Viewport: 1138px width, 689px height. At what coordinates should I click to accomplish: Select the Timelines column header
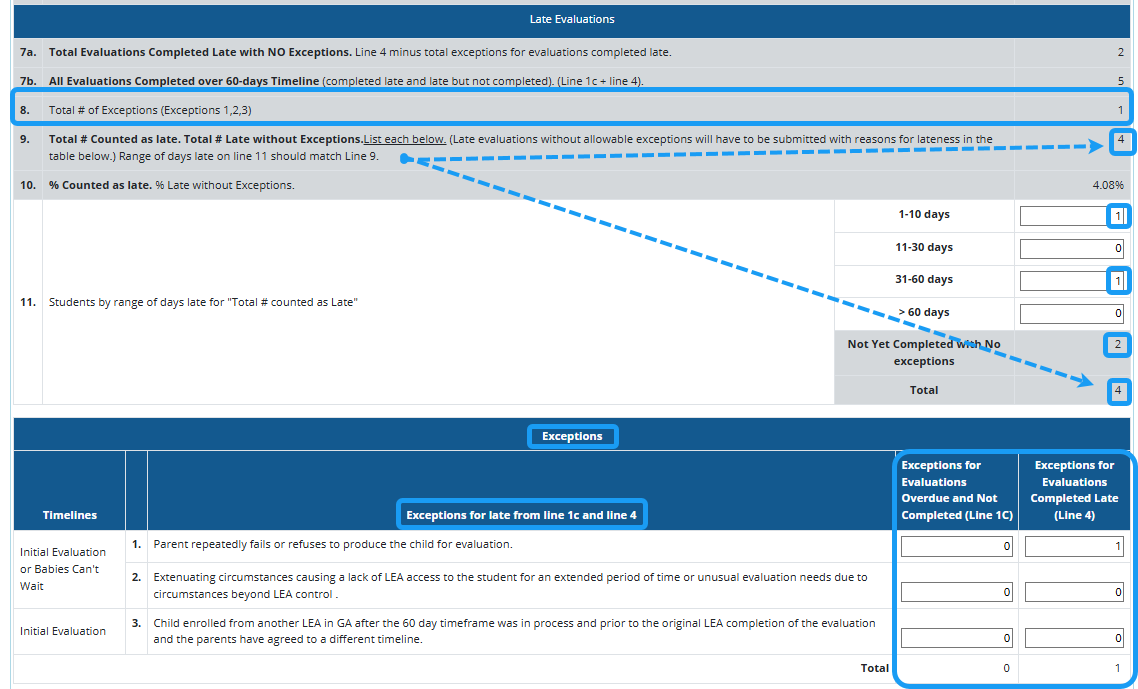tap(70, 515)
